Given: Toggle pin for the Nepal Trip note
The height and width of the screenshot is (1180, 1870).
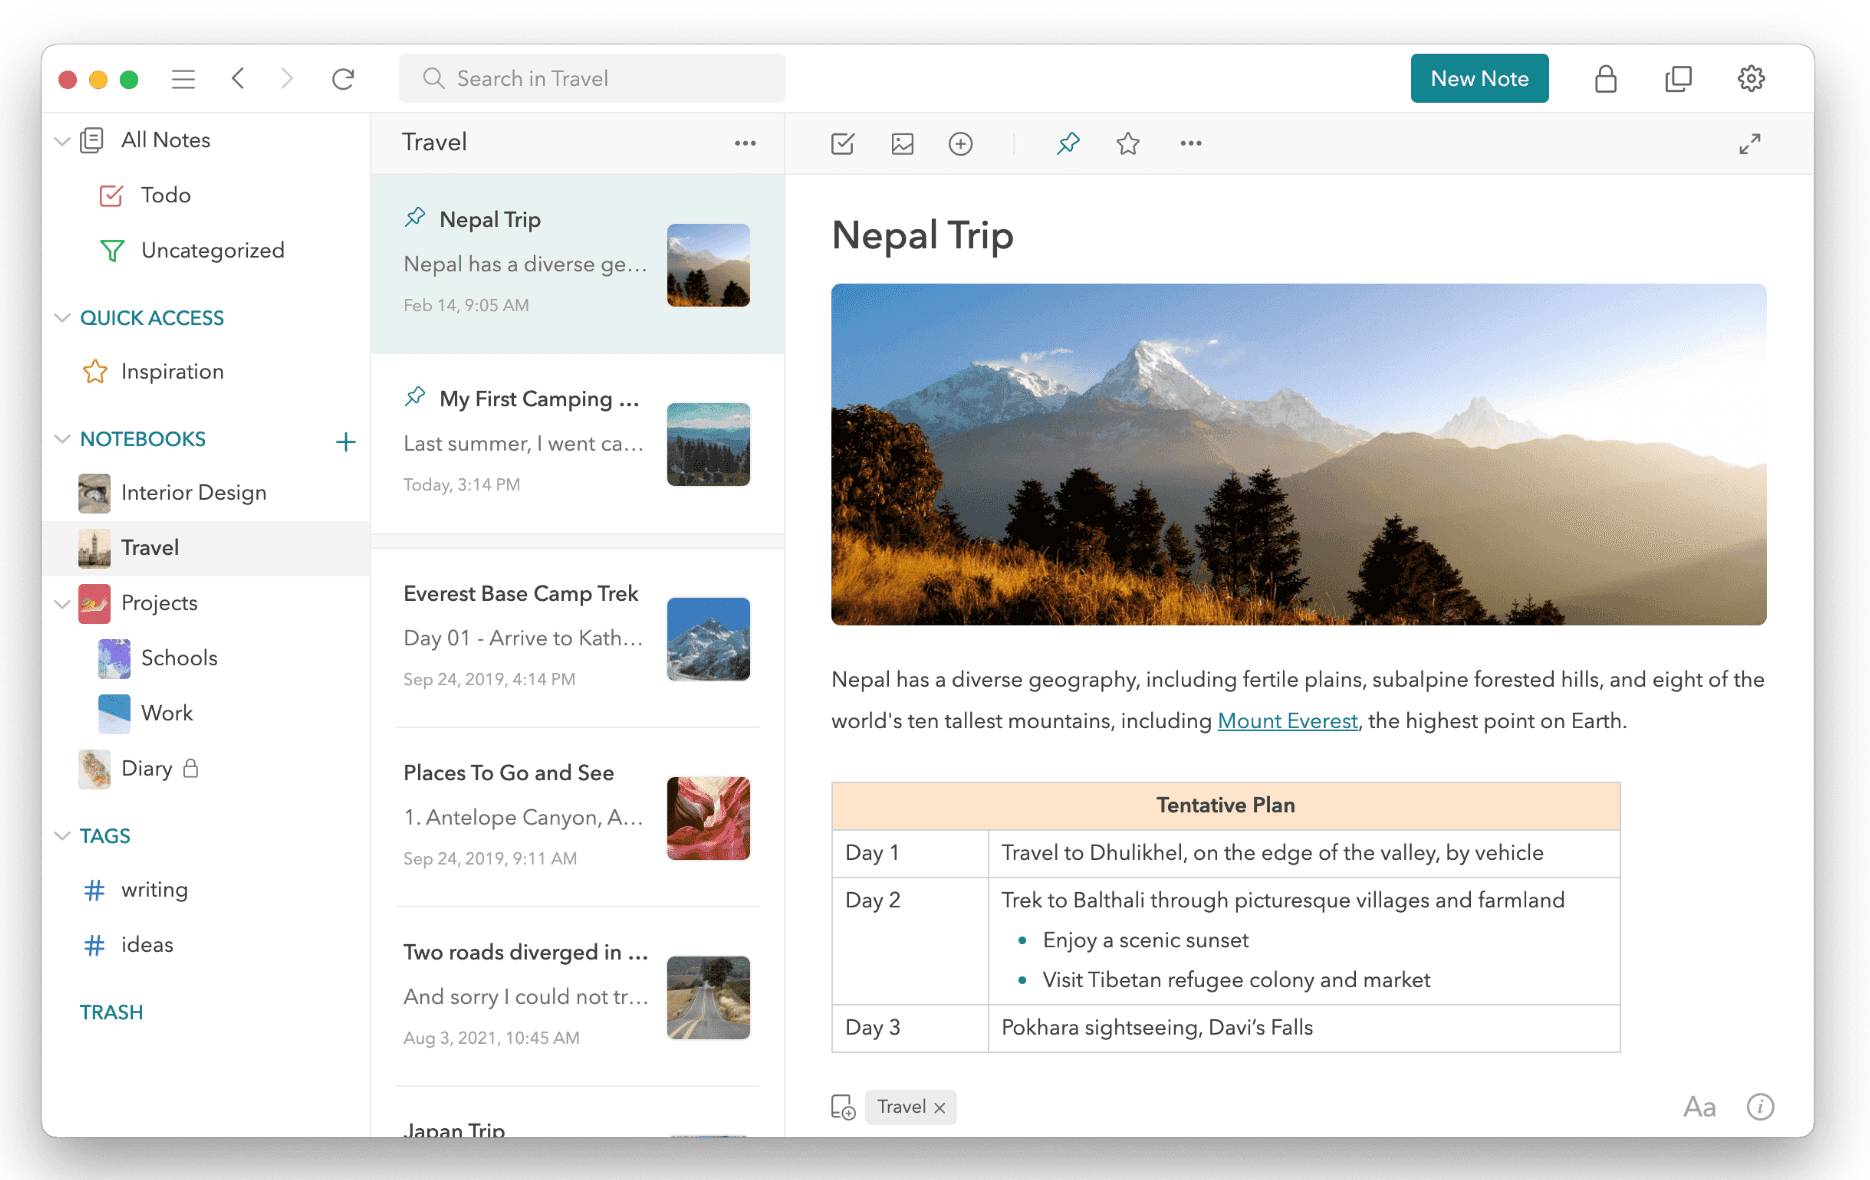Looking at the screenshot, I should tap(1068, 144).
